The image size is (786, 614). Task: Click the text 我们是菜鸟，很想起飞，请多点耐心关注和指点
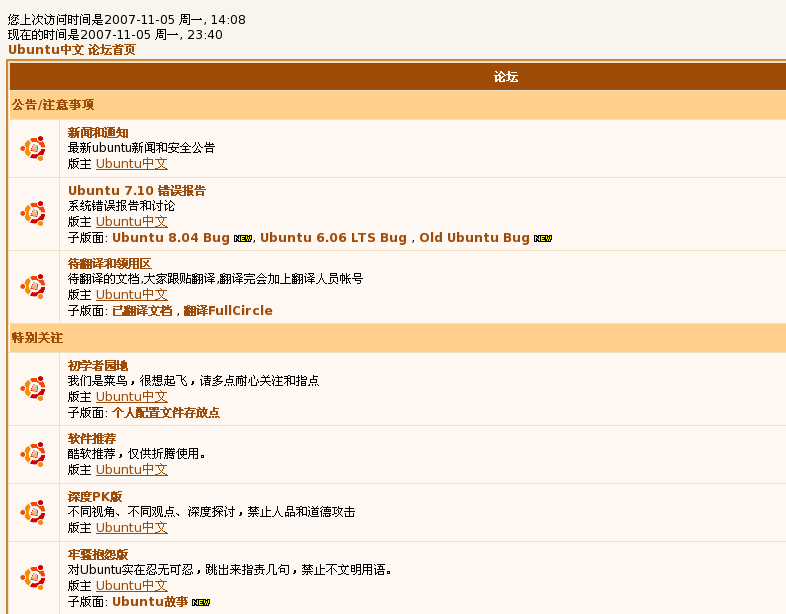pos(193,381)
